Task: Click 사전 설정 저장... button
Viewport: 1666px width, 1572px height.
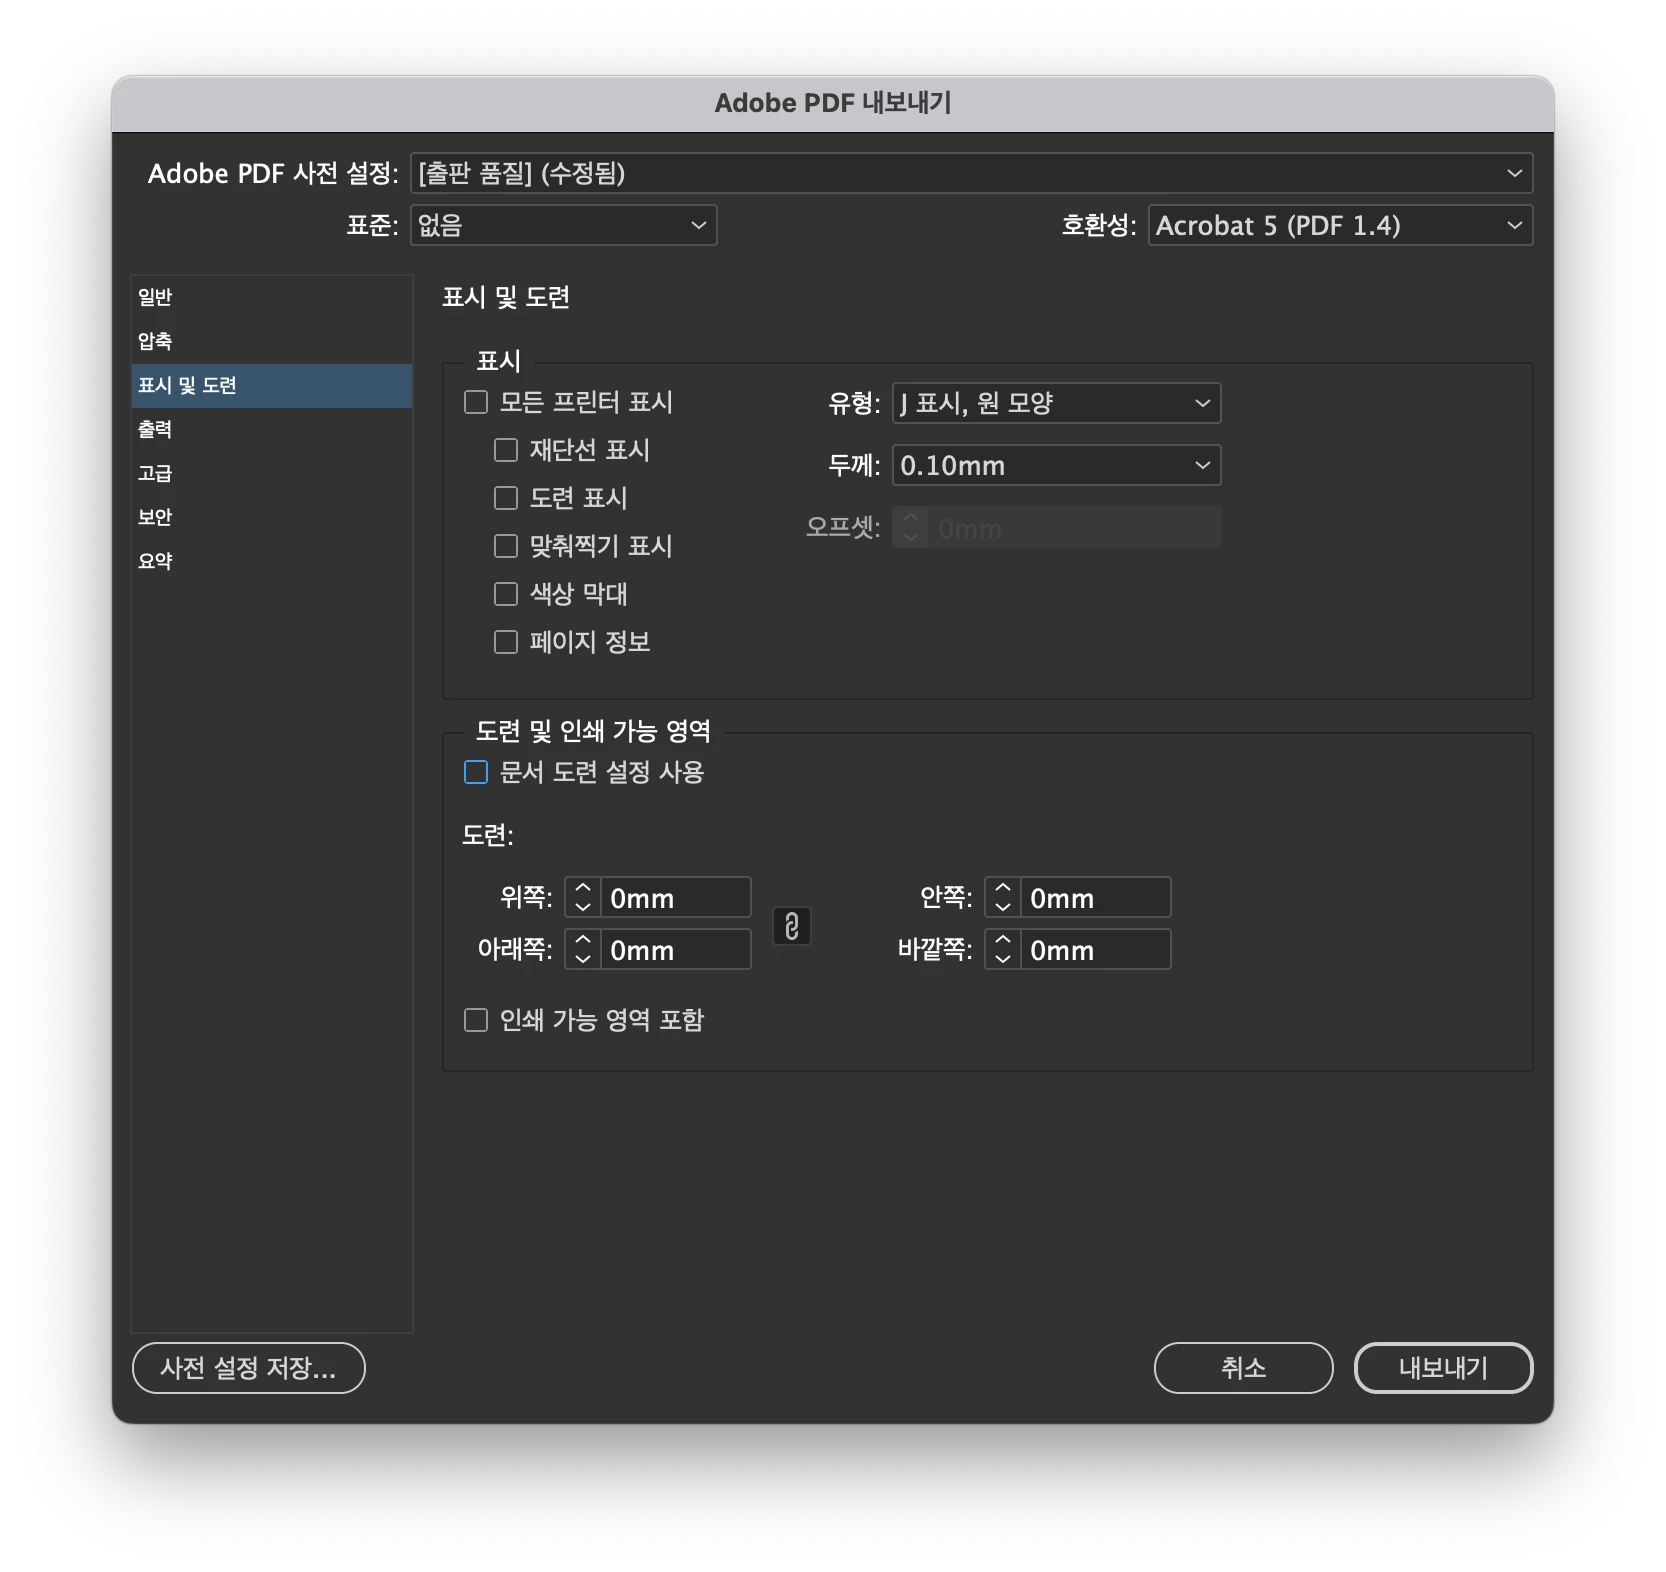Action: (x=249, y=1368)
